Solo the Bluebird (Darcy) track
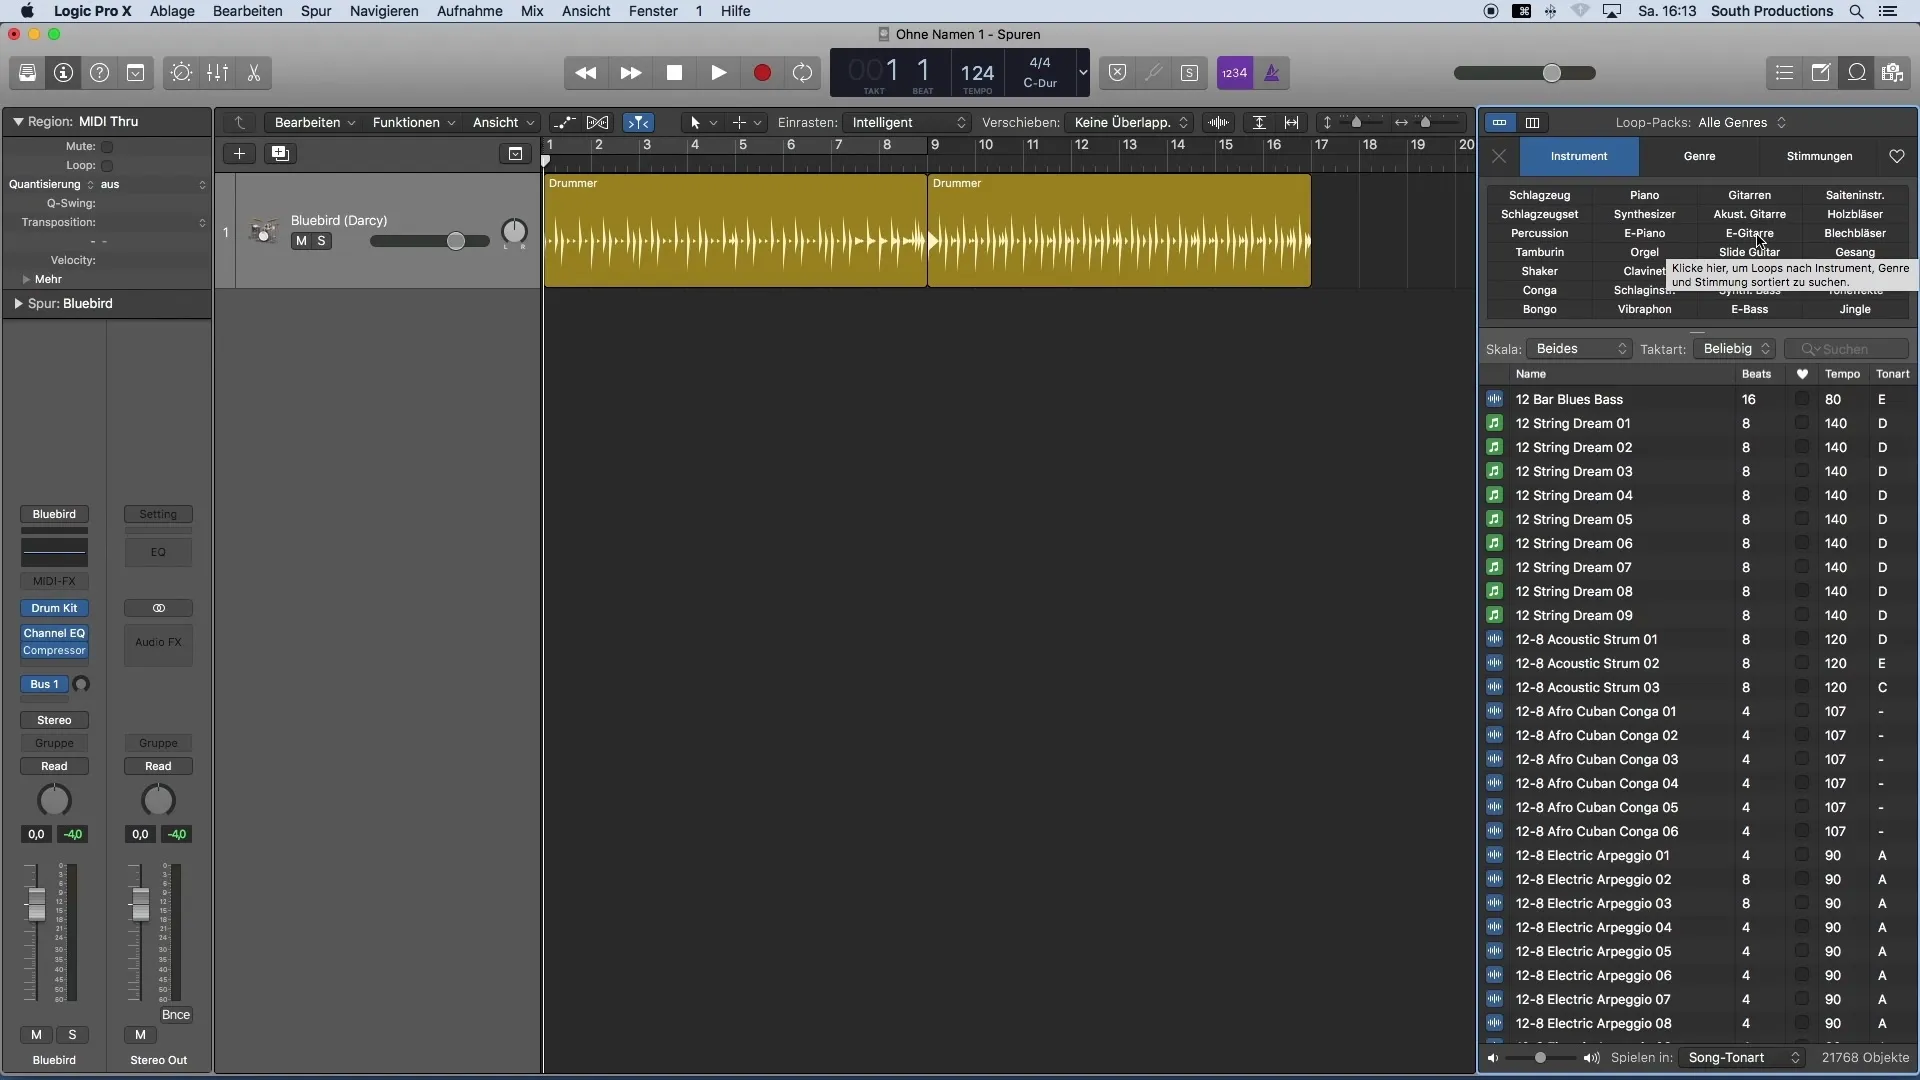This screenshot has height=1080, width=1920. 321,241
